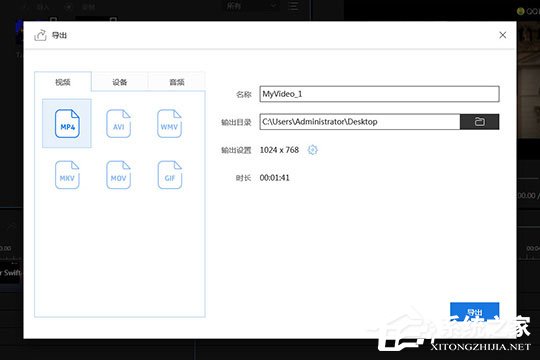Click the name field MyVideo_1
The image size is (540, 360).
[x=379, y=94]
